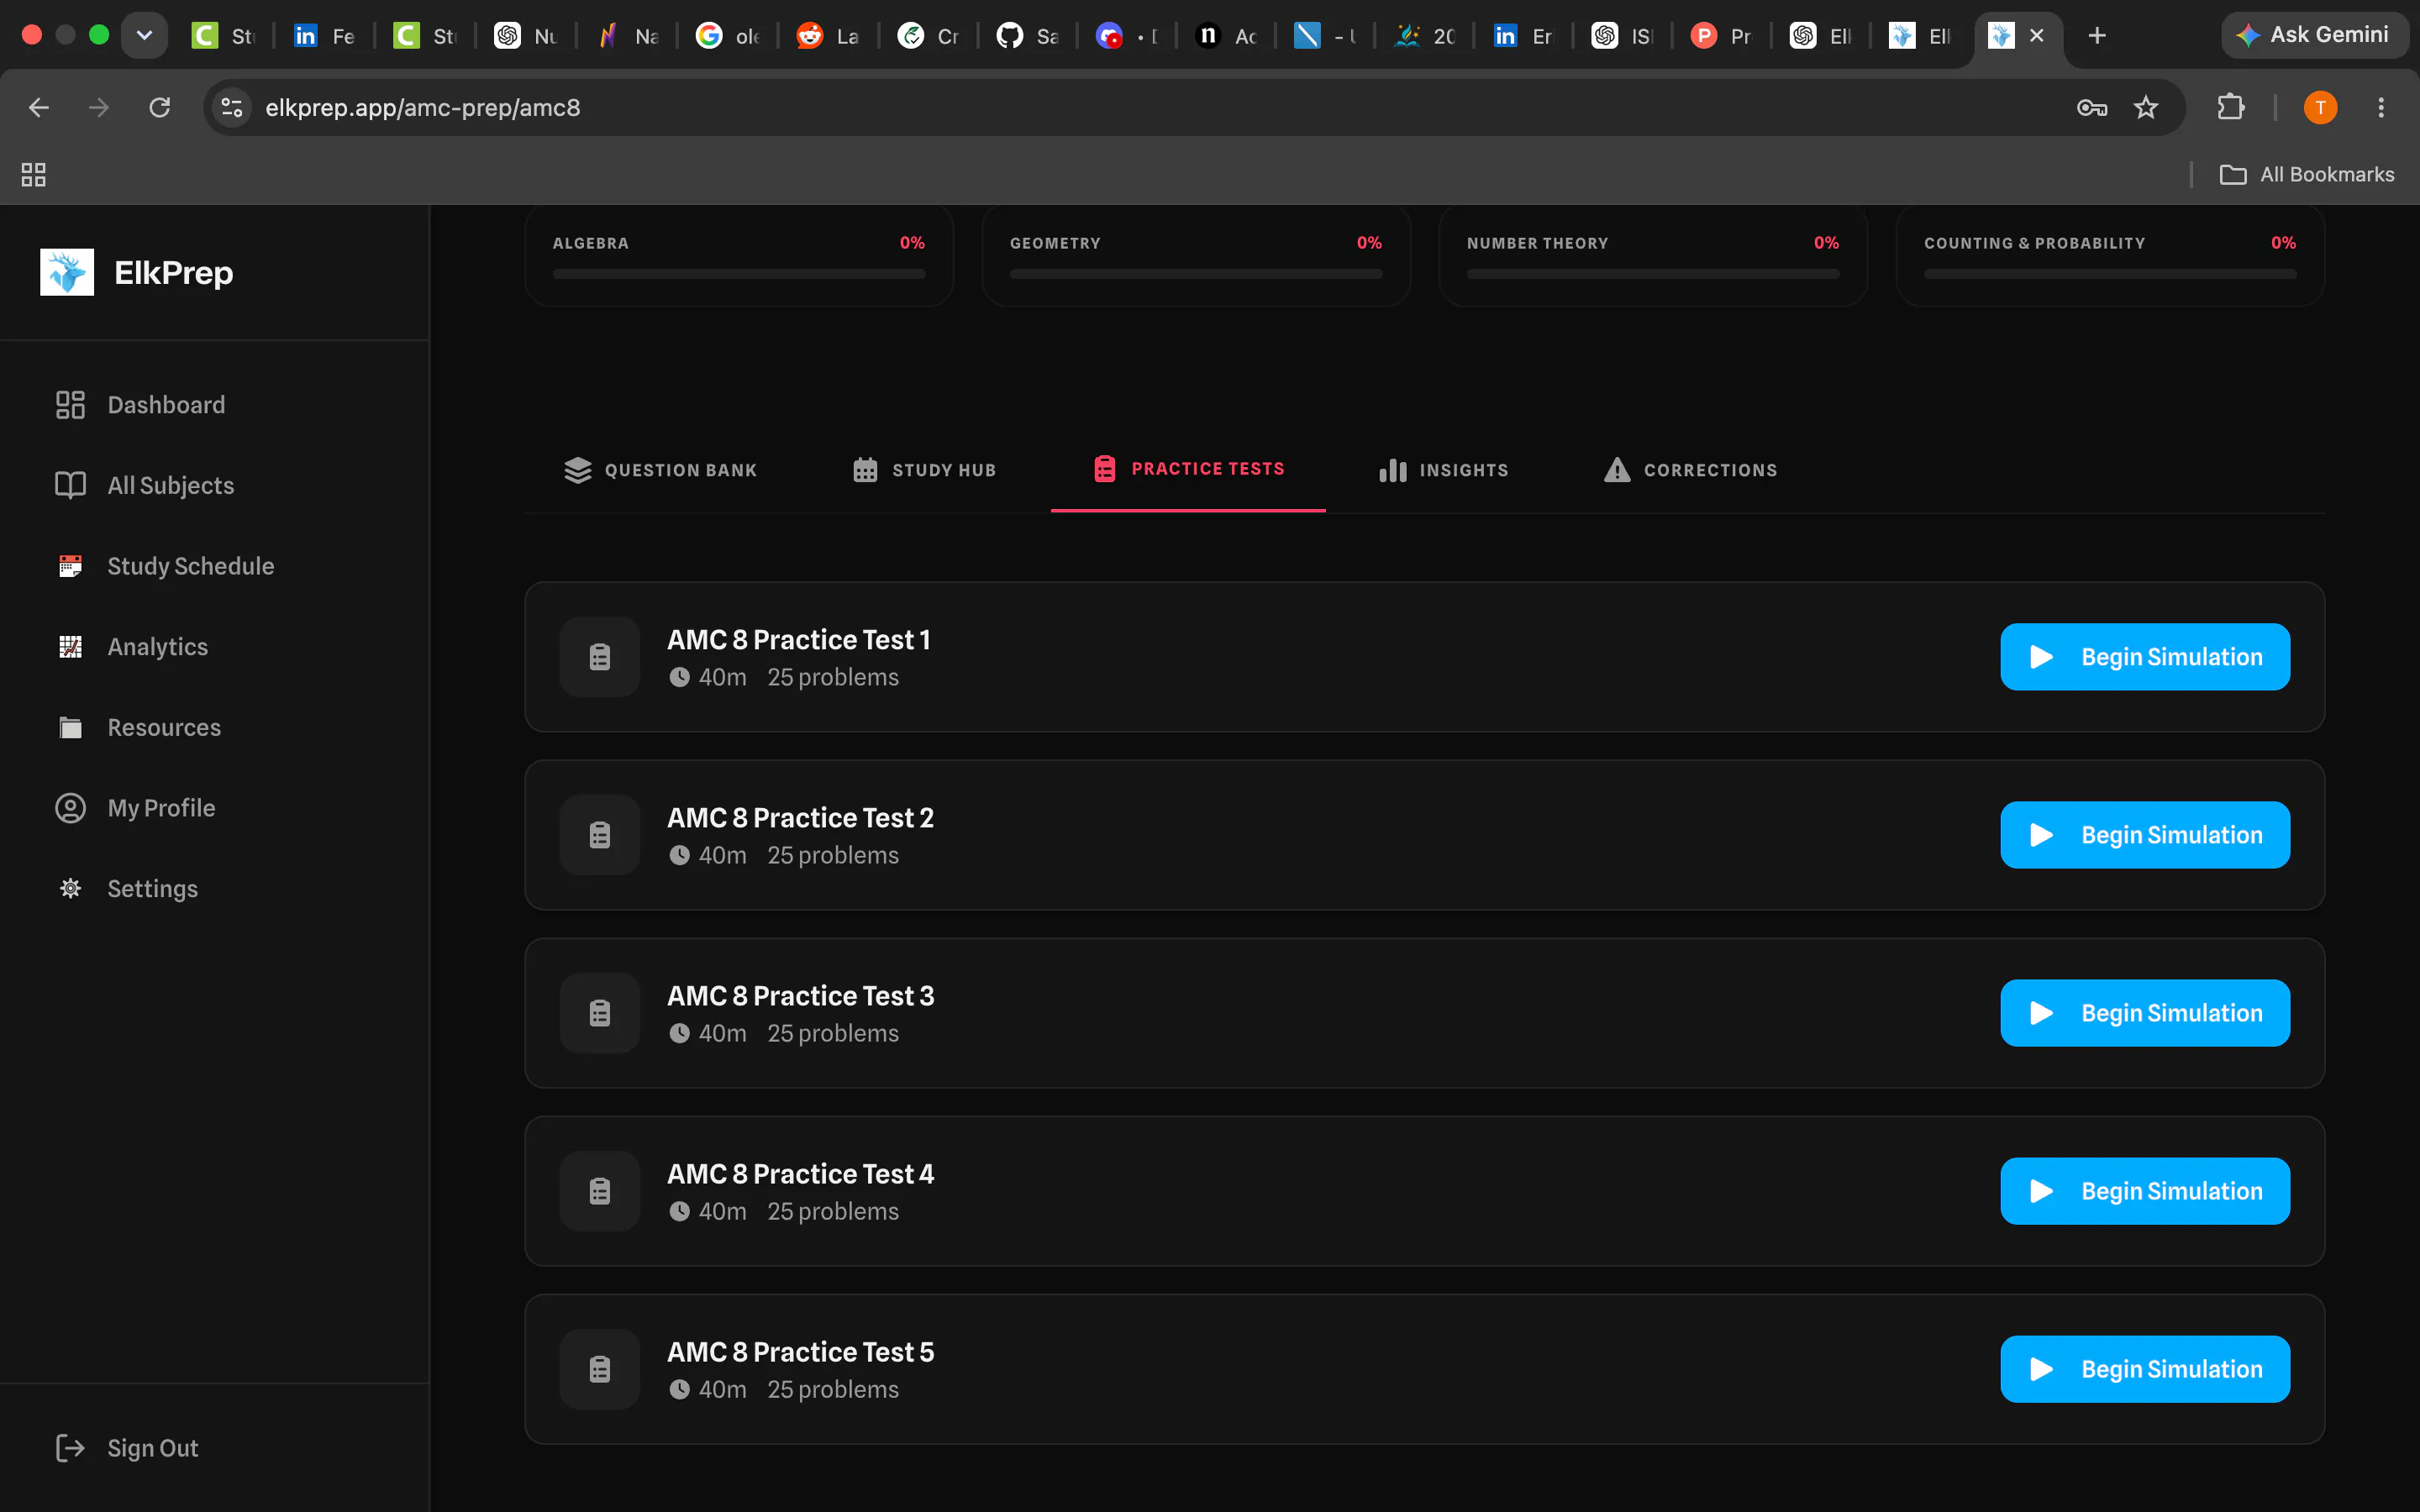Click the Algebra progress bar

pyautogui.click(x=739, y=274)
